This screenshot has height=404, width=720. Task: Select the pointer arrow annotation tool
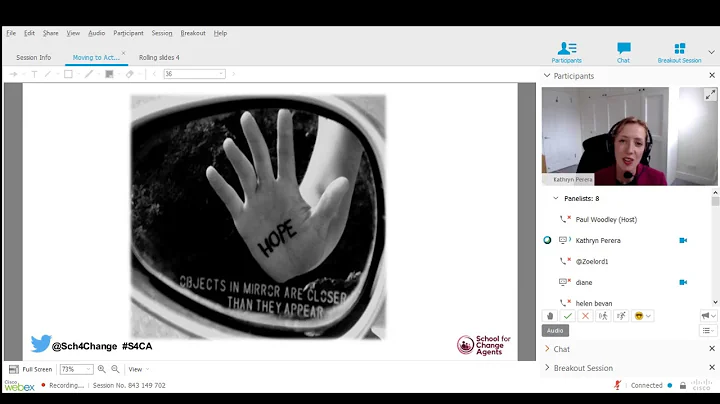14,74
